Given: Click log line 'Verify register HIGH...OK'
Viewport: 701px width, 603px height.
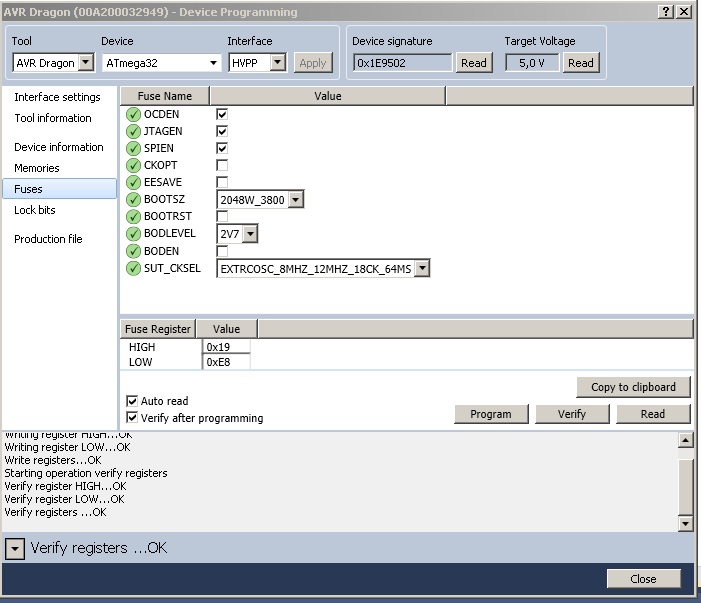Looking at the screenshot, I should [x=65, y=486].
